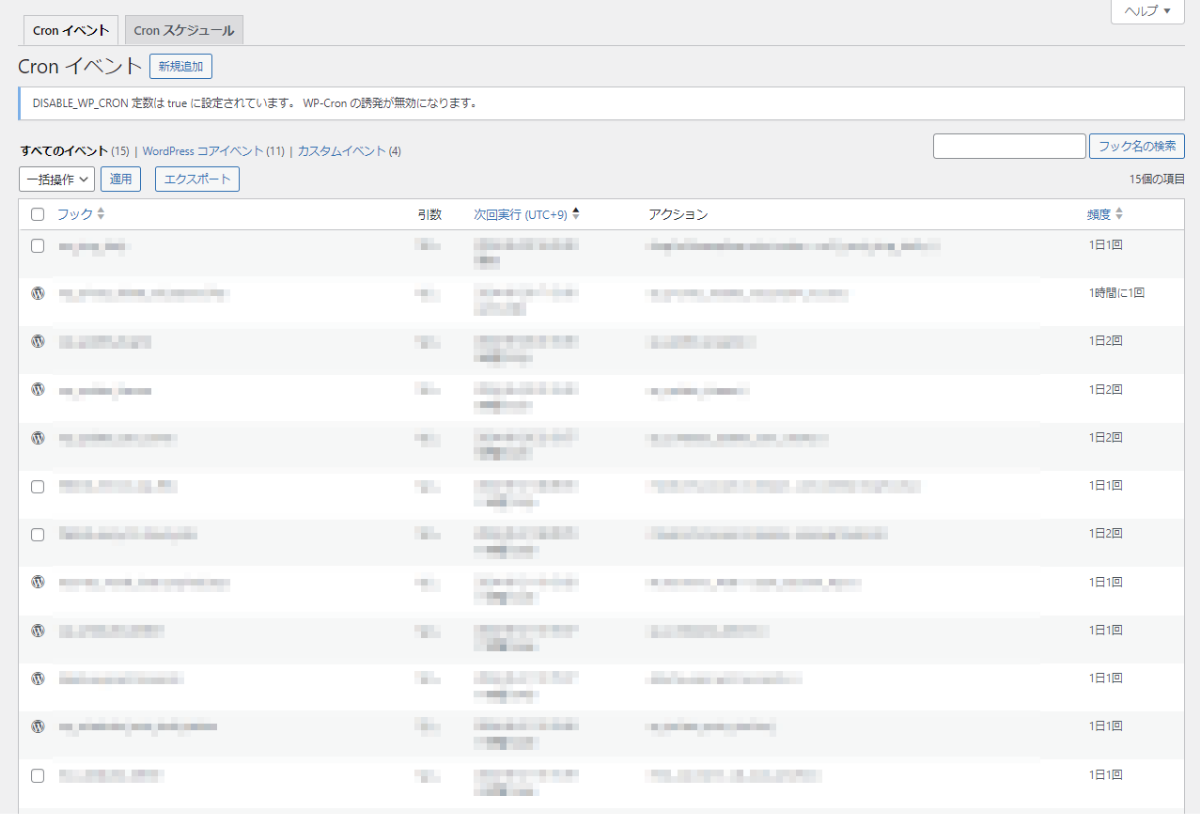The height and width of the screenshot is (814, 1200).
Task: Tick the checkbox on the last visible event row
Action: (x=37, y=775)
